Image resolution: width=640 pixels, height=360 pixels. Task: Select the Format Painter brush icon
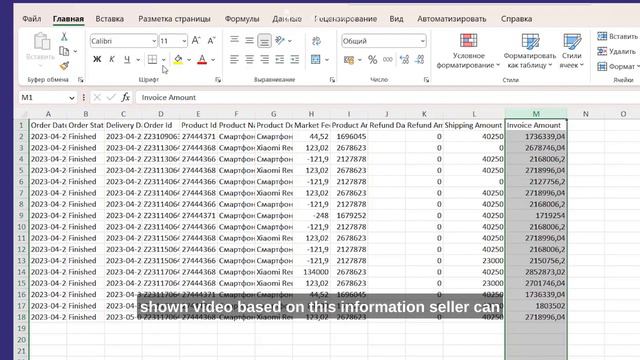coord(64,65)
